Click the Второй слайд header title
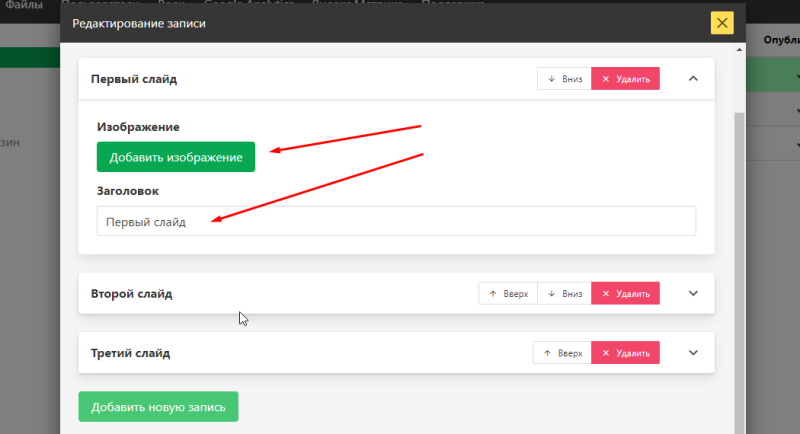The height and width of the screenshot is (434, 800). tap(131, 294)
